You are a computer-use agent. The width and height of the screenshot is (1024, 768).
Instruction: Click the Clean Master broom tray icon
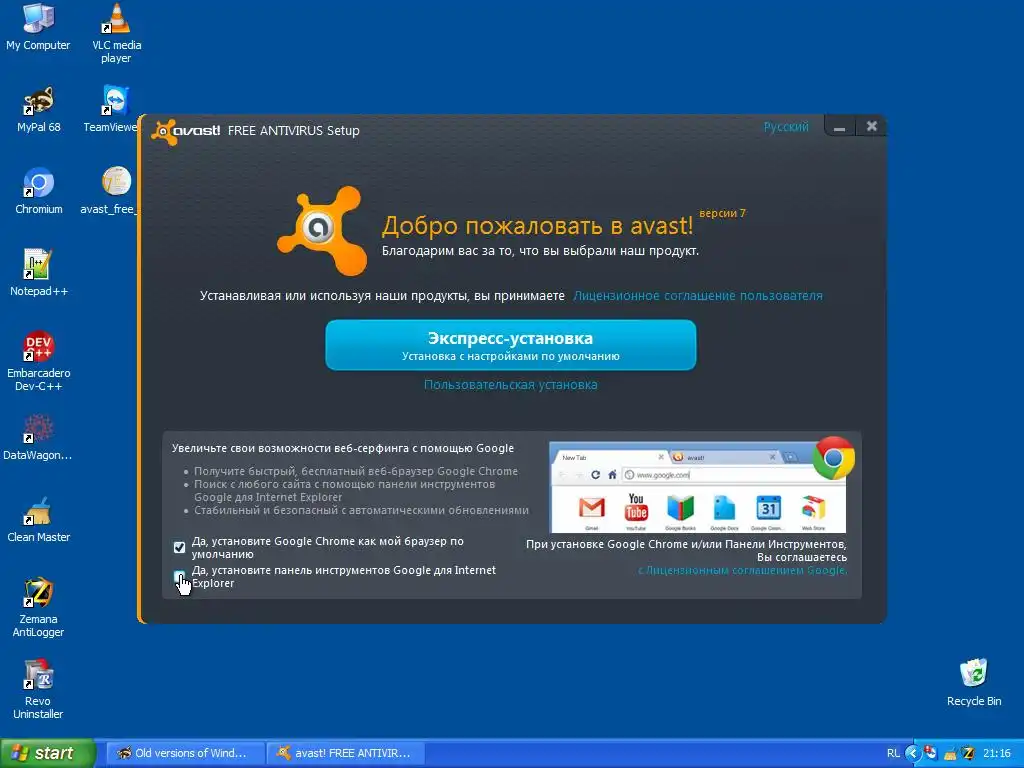tap(950, 753)
